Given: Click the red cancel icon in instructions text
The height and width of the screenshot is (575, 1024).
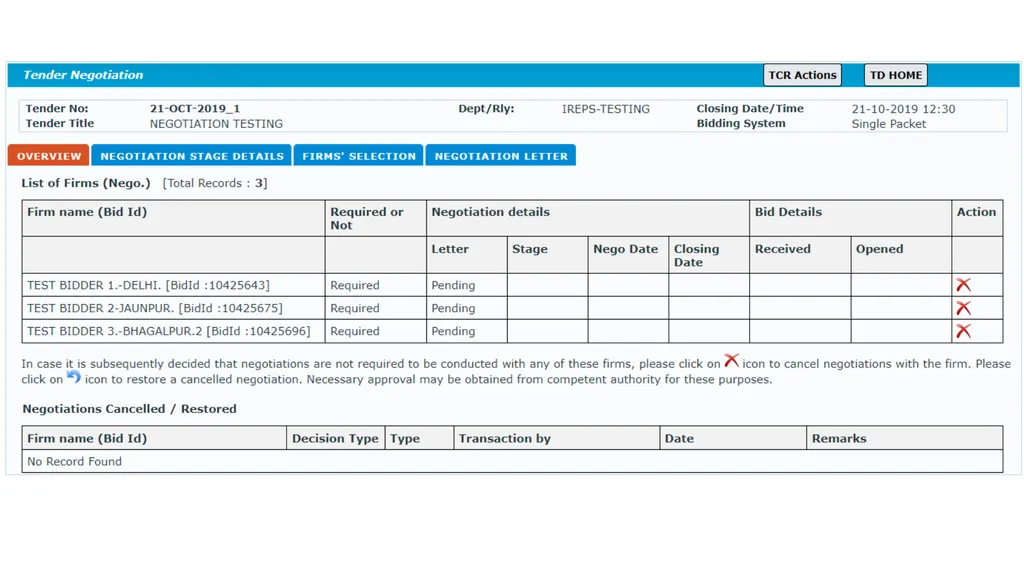Looking at the screenshot, I should tap(731, 361).
